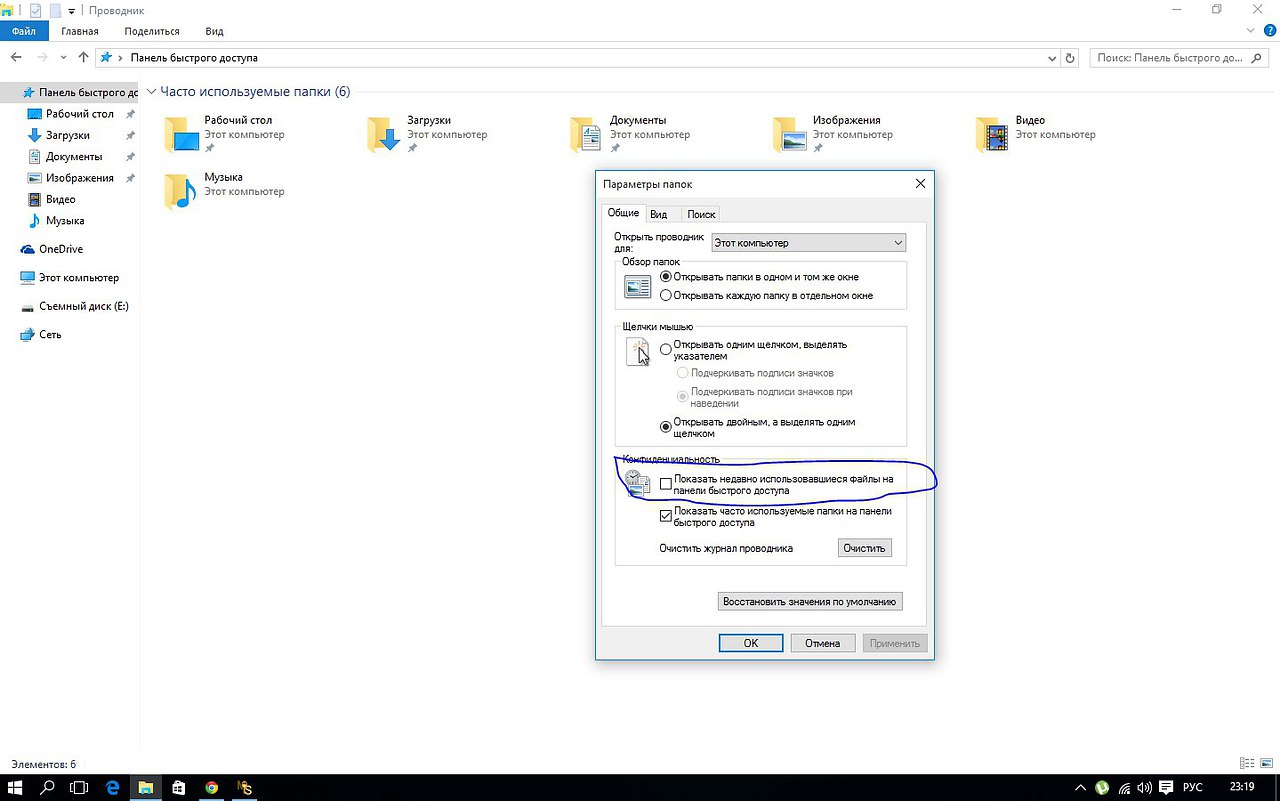The width and height of the screenshot is (1280, 801).
Task: Click the forward navigation arrow
Action: (42, 58)
